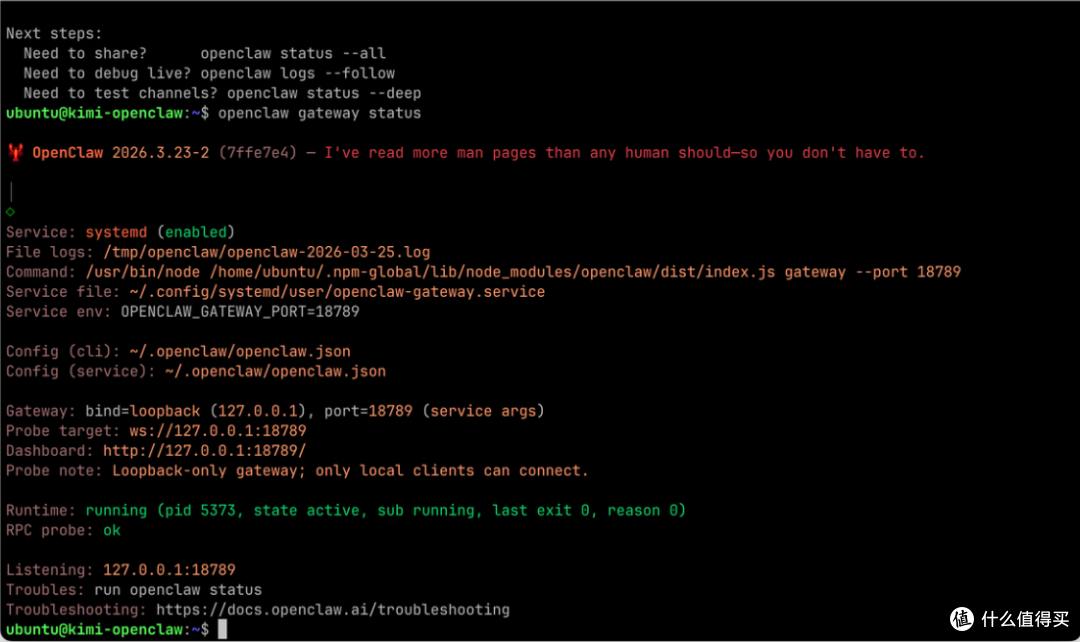Click the Config (service) openclaw.json path
Viewport: 1080px width, 642px height.
[276, 371]
